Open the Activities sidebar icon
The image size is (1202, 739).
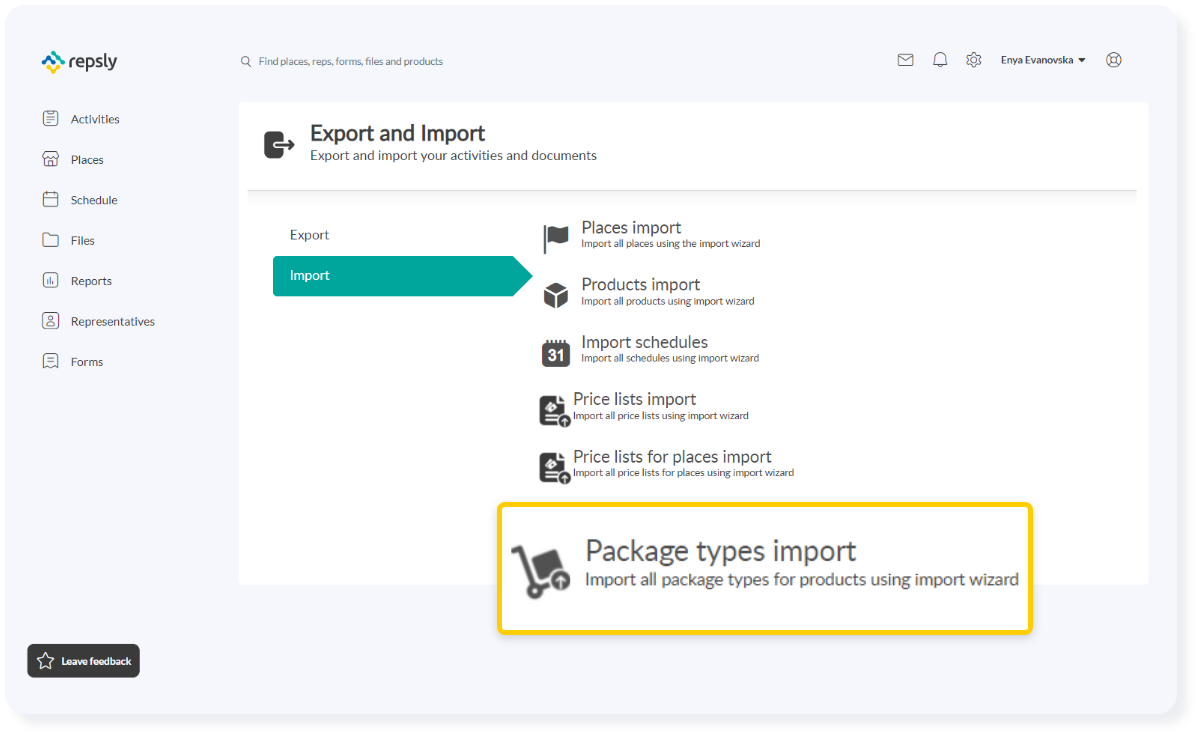[x=50, y=118]
